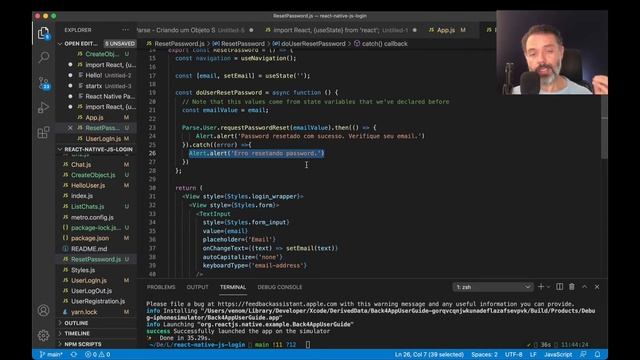Open Chat.js in file tree
Screen dimensions: 640x360
96,164
